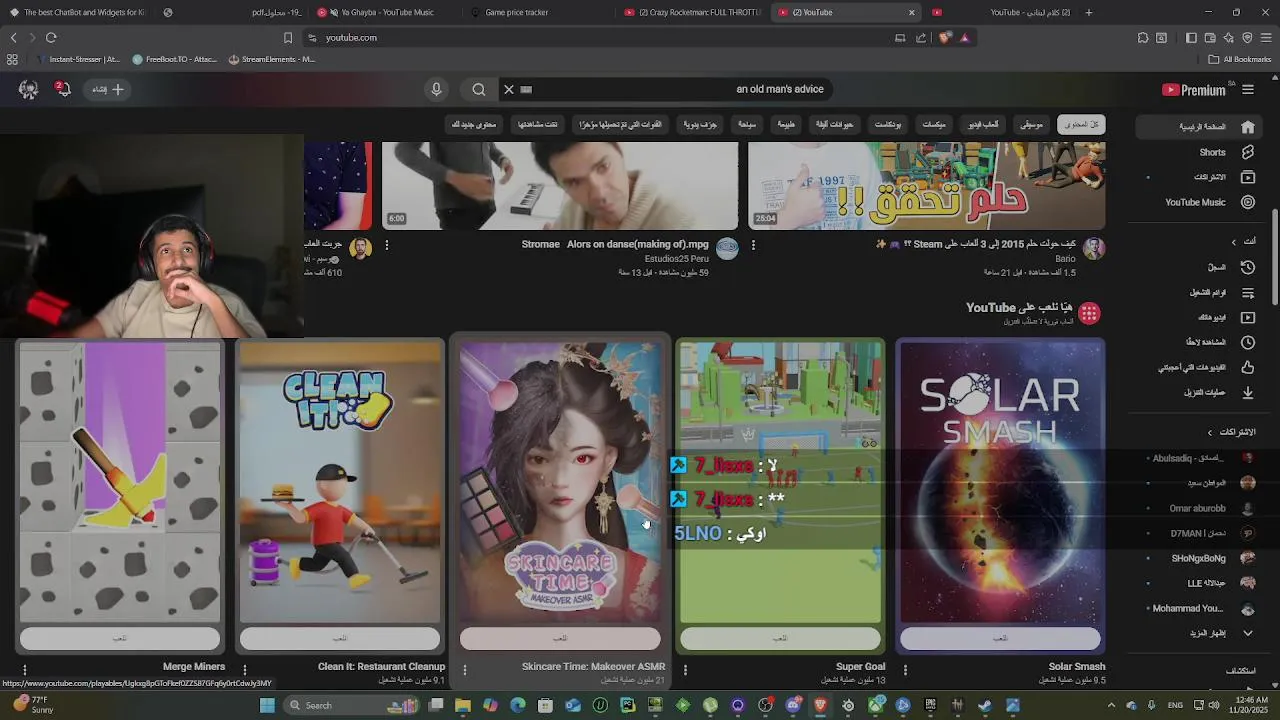Select the Podcasts filter chip
1280x720 pixels.
pyautogui.click(x=888, y=124)
